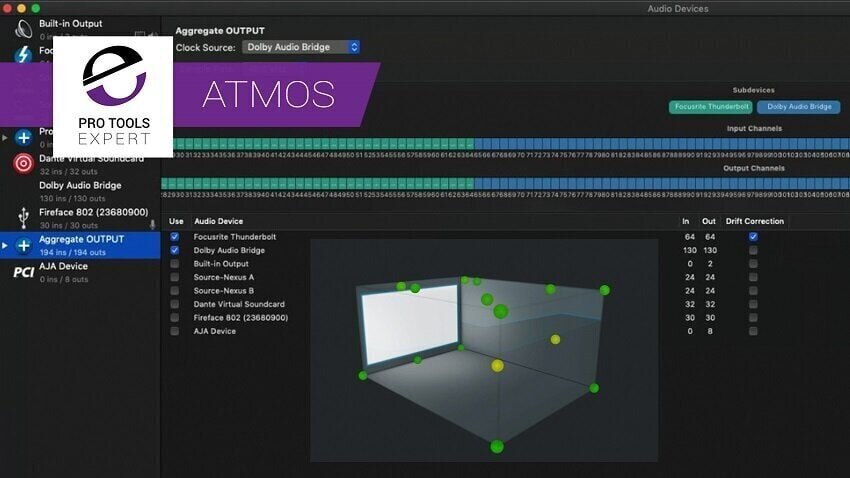Viewport: 850px width, 478px height.
Task: Click the Pro Tools Expert logo
Action: click(113, 97)
